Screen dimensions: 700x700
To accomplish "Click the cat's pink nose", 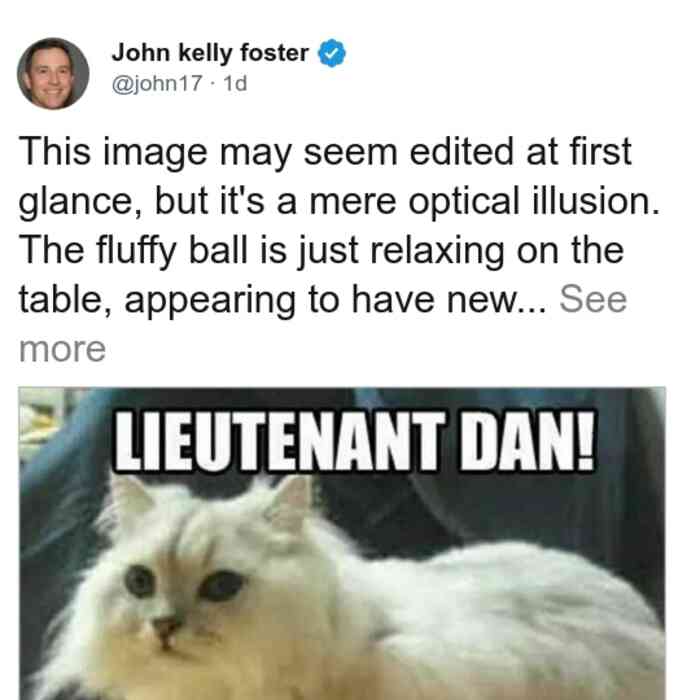I will click(x=166, y=625).
